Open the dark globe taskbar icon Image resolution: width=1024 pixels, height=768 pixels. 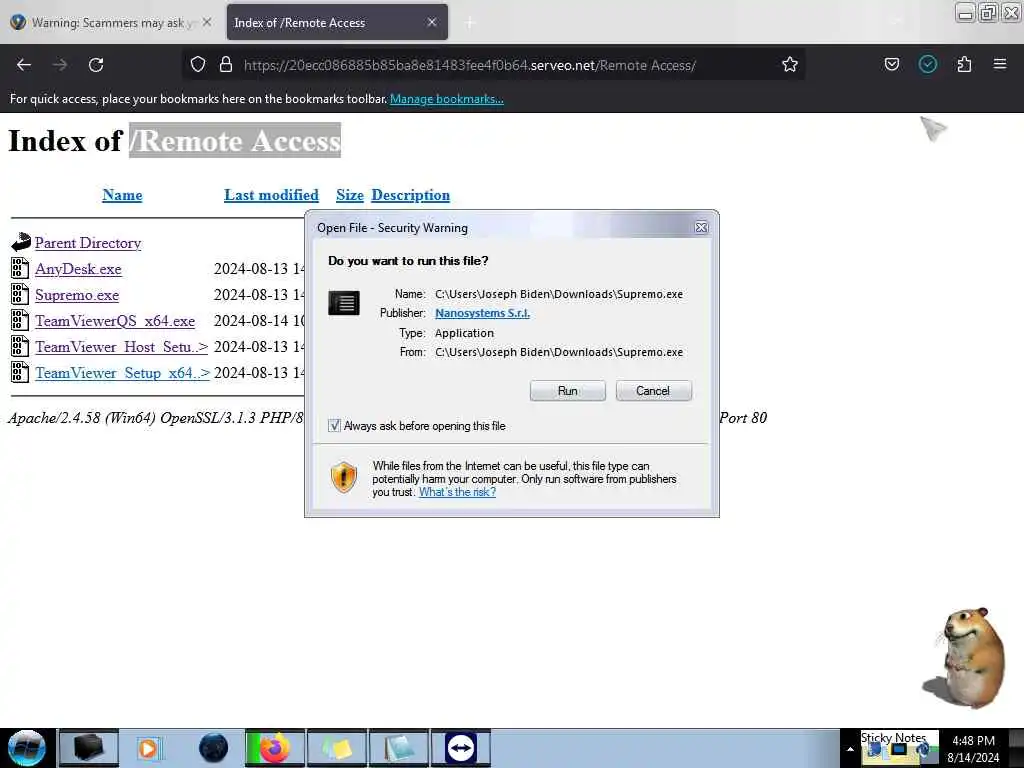tap(214, 748)
